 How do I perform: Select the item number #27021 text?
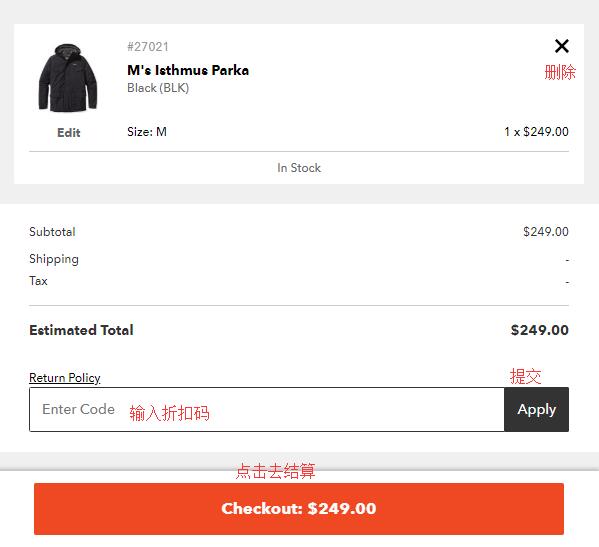pyautogui.click(x=148, y=47)
